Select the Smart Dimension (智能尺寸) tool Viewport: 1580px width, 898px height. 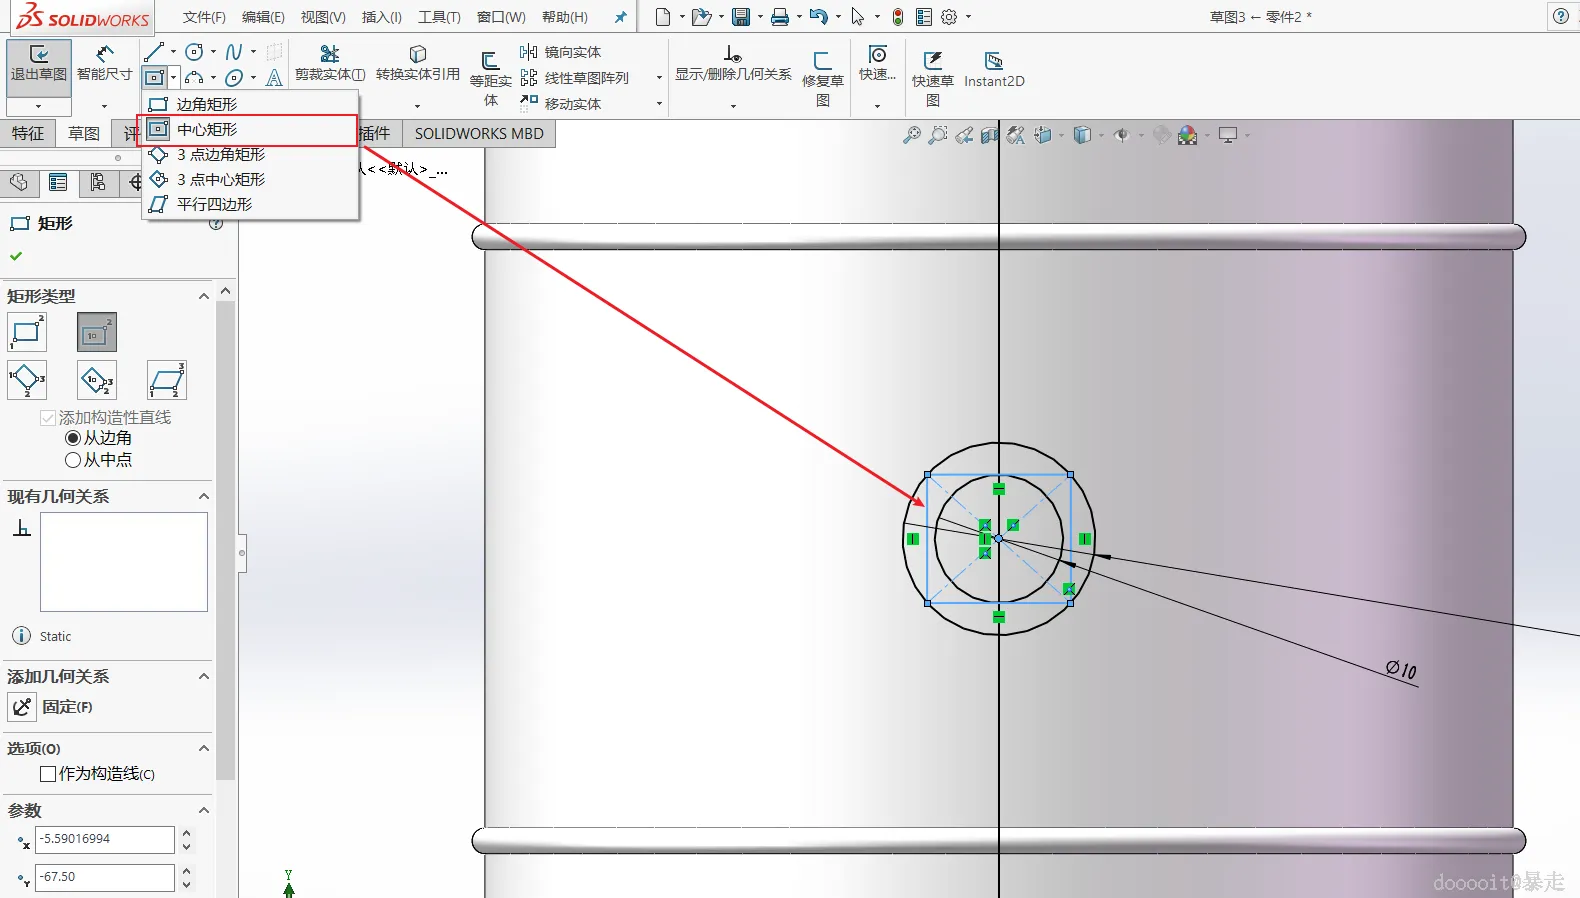[x=104, y=63]
